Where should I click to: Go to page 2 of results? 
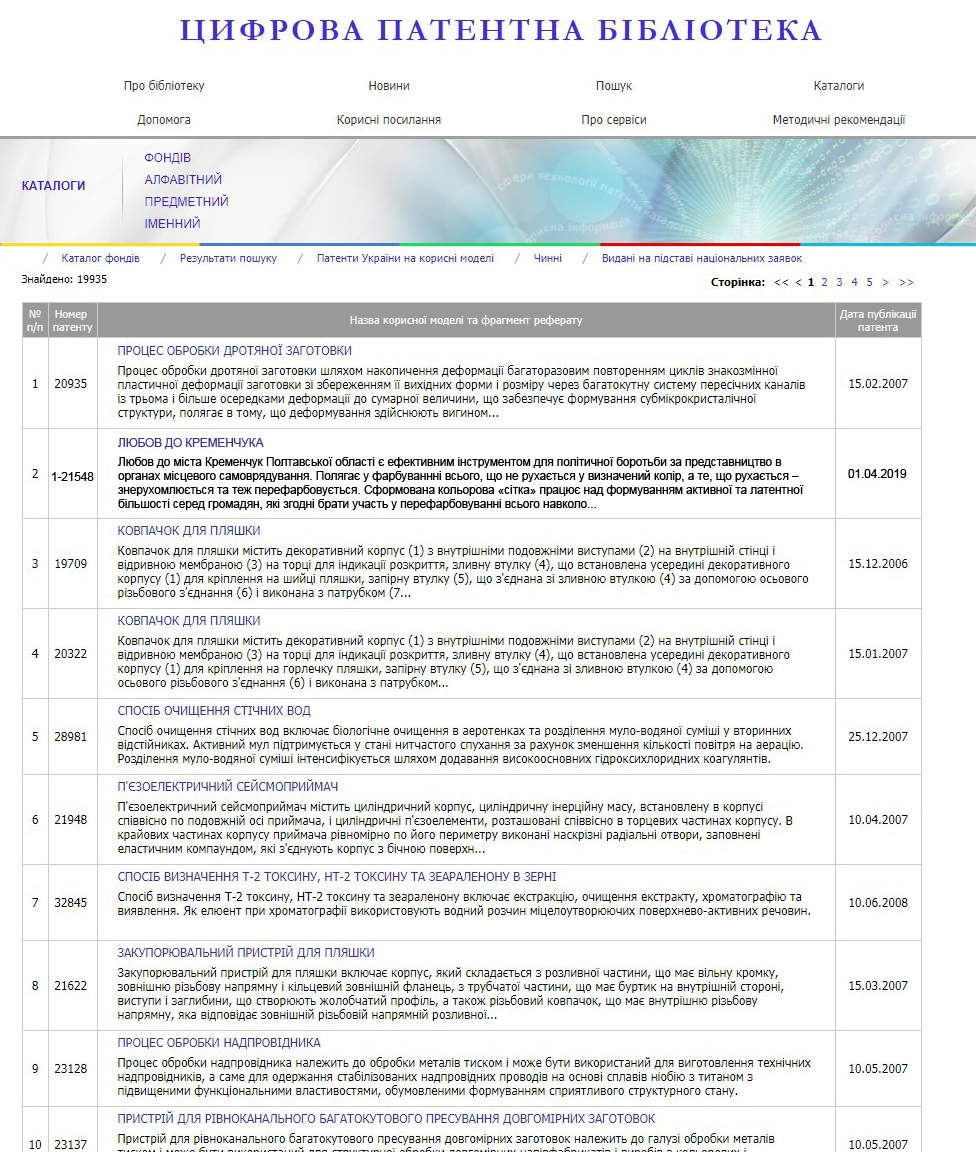[x=824, y=282]
